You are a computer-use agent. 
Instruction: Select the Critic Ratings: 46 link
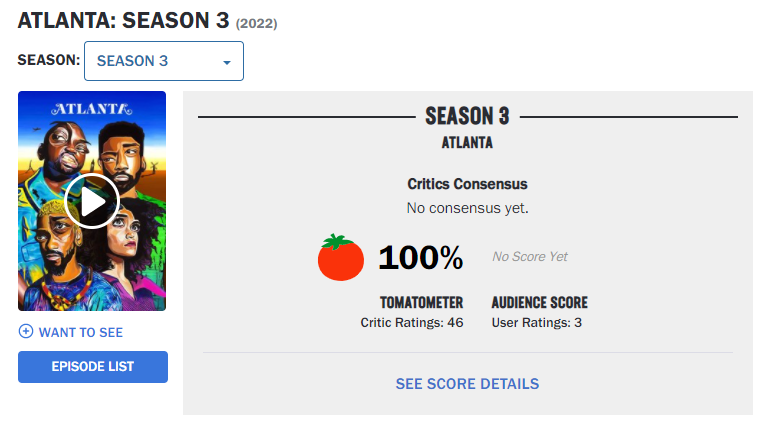tap(411, 322)
